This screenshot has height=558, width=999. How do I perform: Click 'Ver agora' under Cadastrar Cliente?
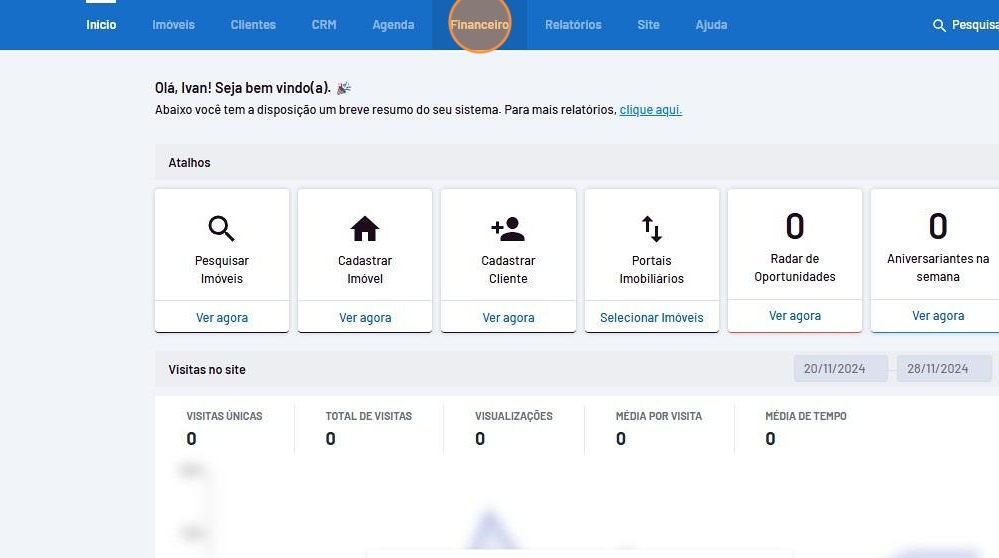click(x=508, y=318)
